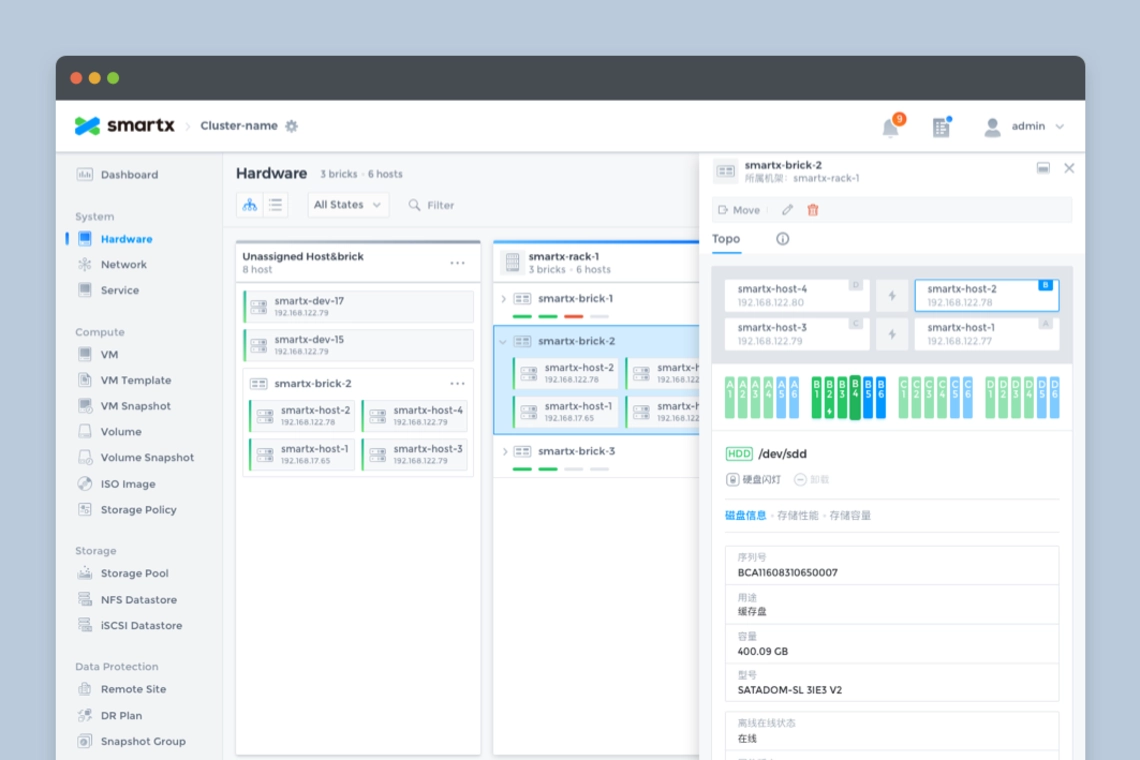Screen dimensions: 1140x760
Task: Click green status bar under smartx-brick-1
Action: tap(521, 316)
